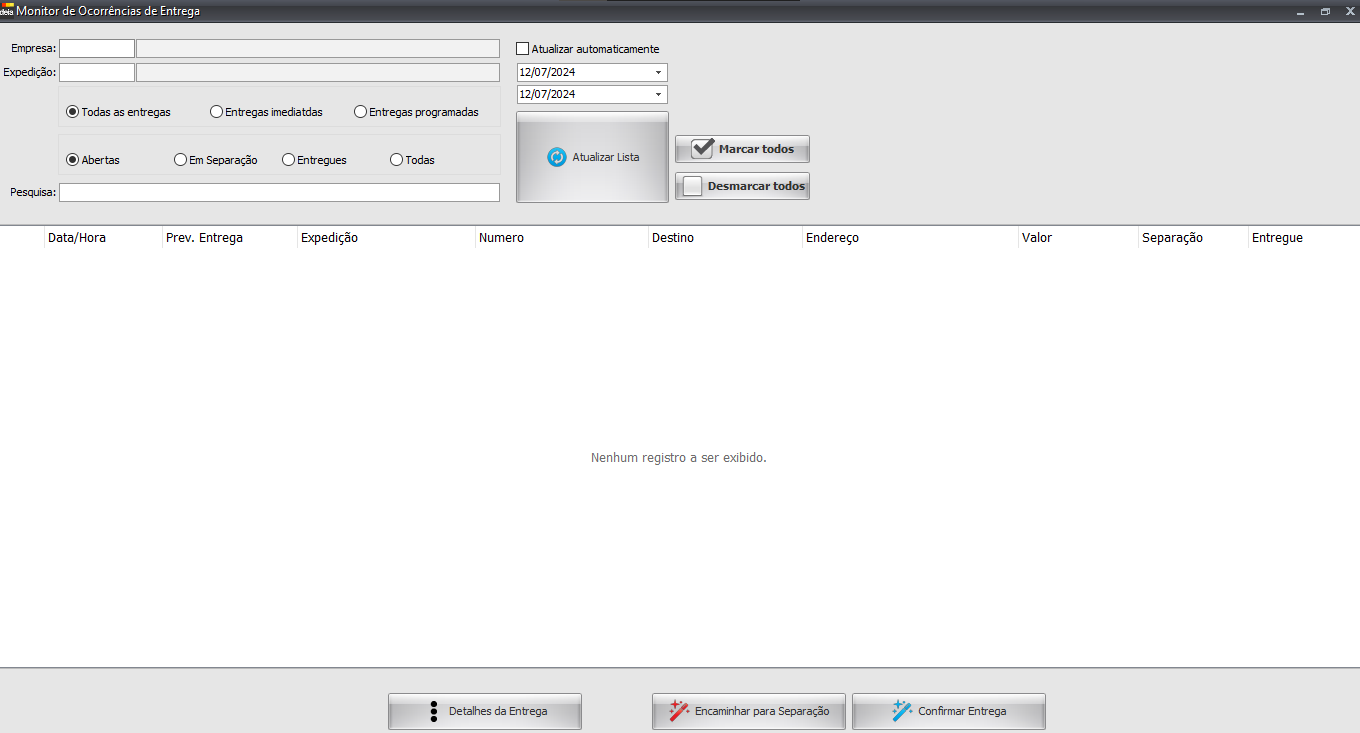Image resolution: width=1360 pixels, height=733 pixels.
Task: Click the empty box icon on Desmarcar todos
Action: pyautogui.click(x=692, y=186)
